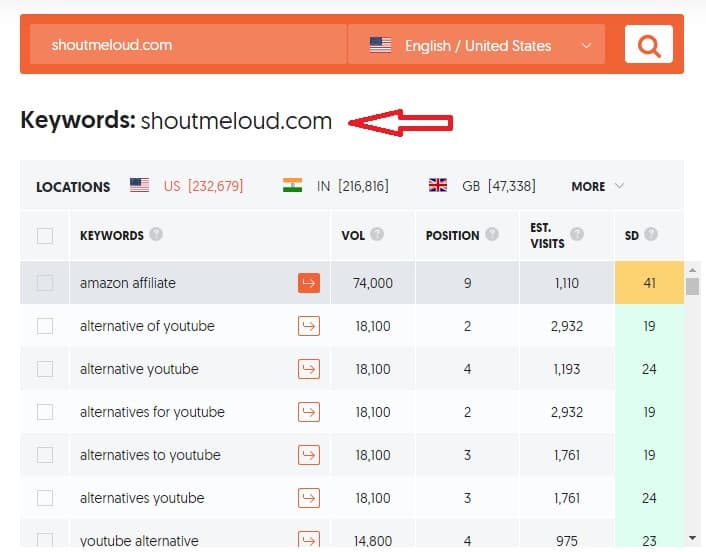
Task: Open export arrow for youtube alternative row
Action: click(x=309, y=539)
